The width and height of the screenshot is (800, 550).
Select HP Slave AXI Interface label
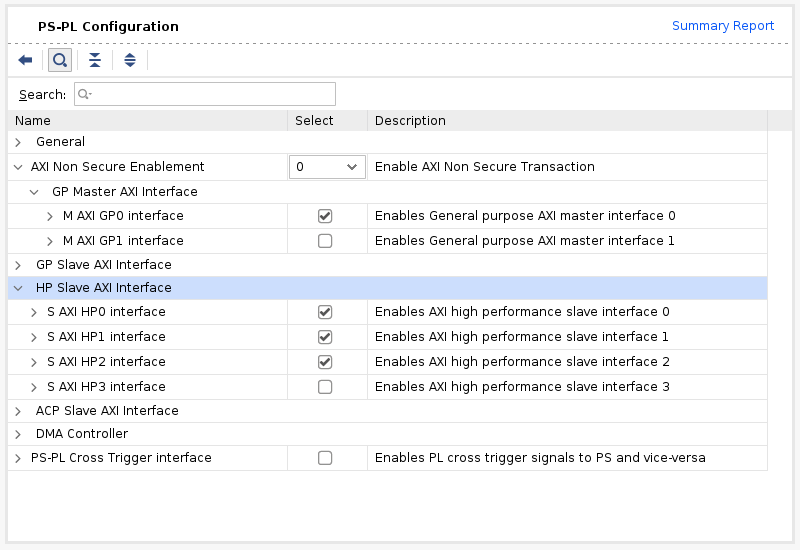pos(104,287)
